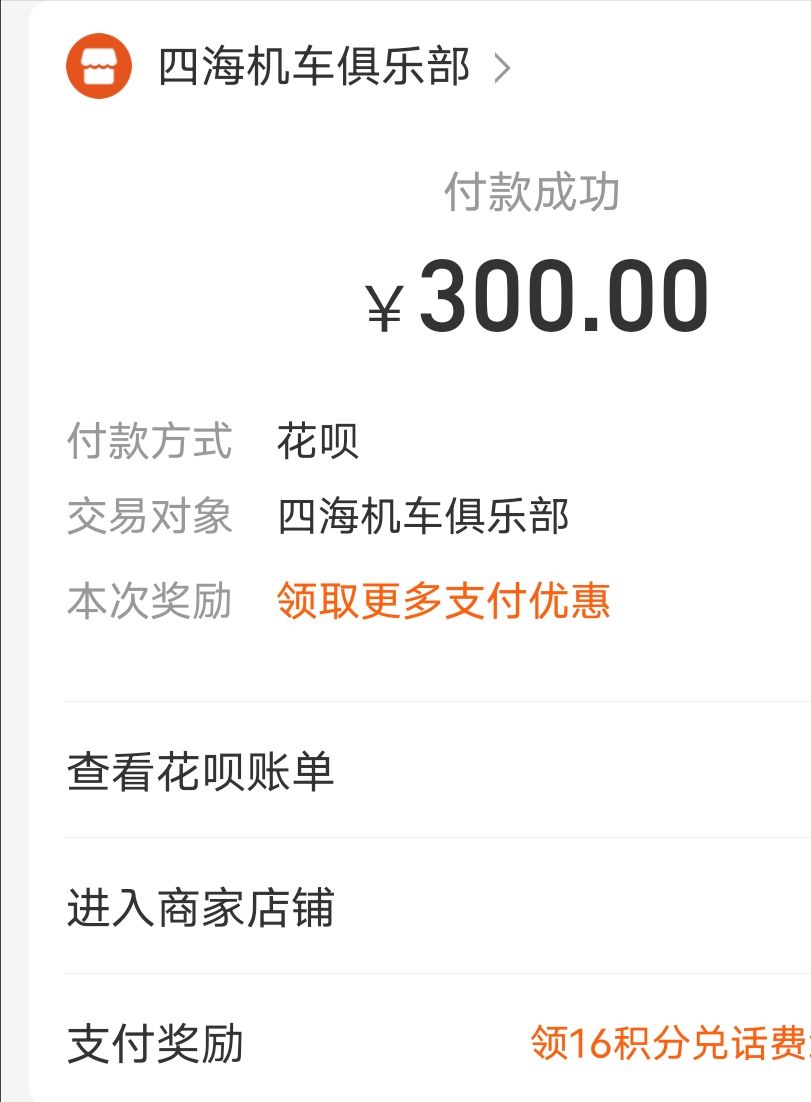Click the ¥ currency symbol
The width and height of the screenshot is (811, 1102).
[x=384, y=305]
